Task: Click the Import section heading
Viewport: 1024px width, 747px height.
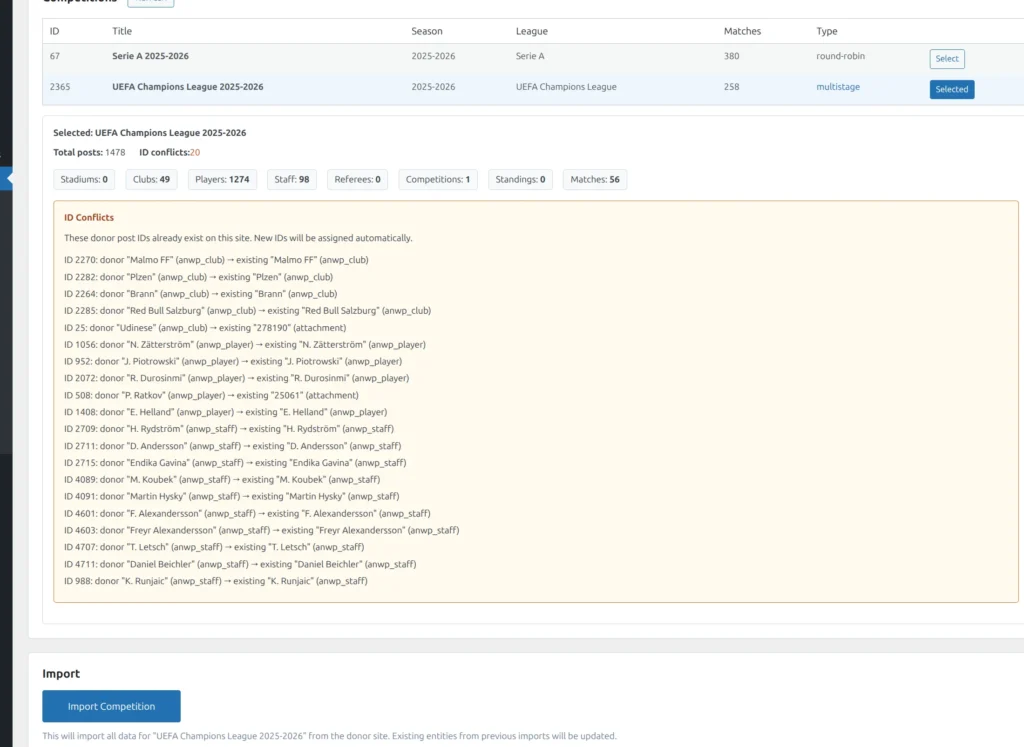Action: coord(61,674)
